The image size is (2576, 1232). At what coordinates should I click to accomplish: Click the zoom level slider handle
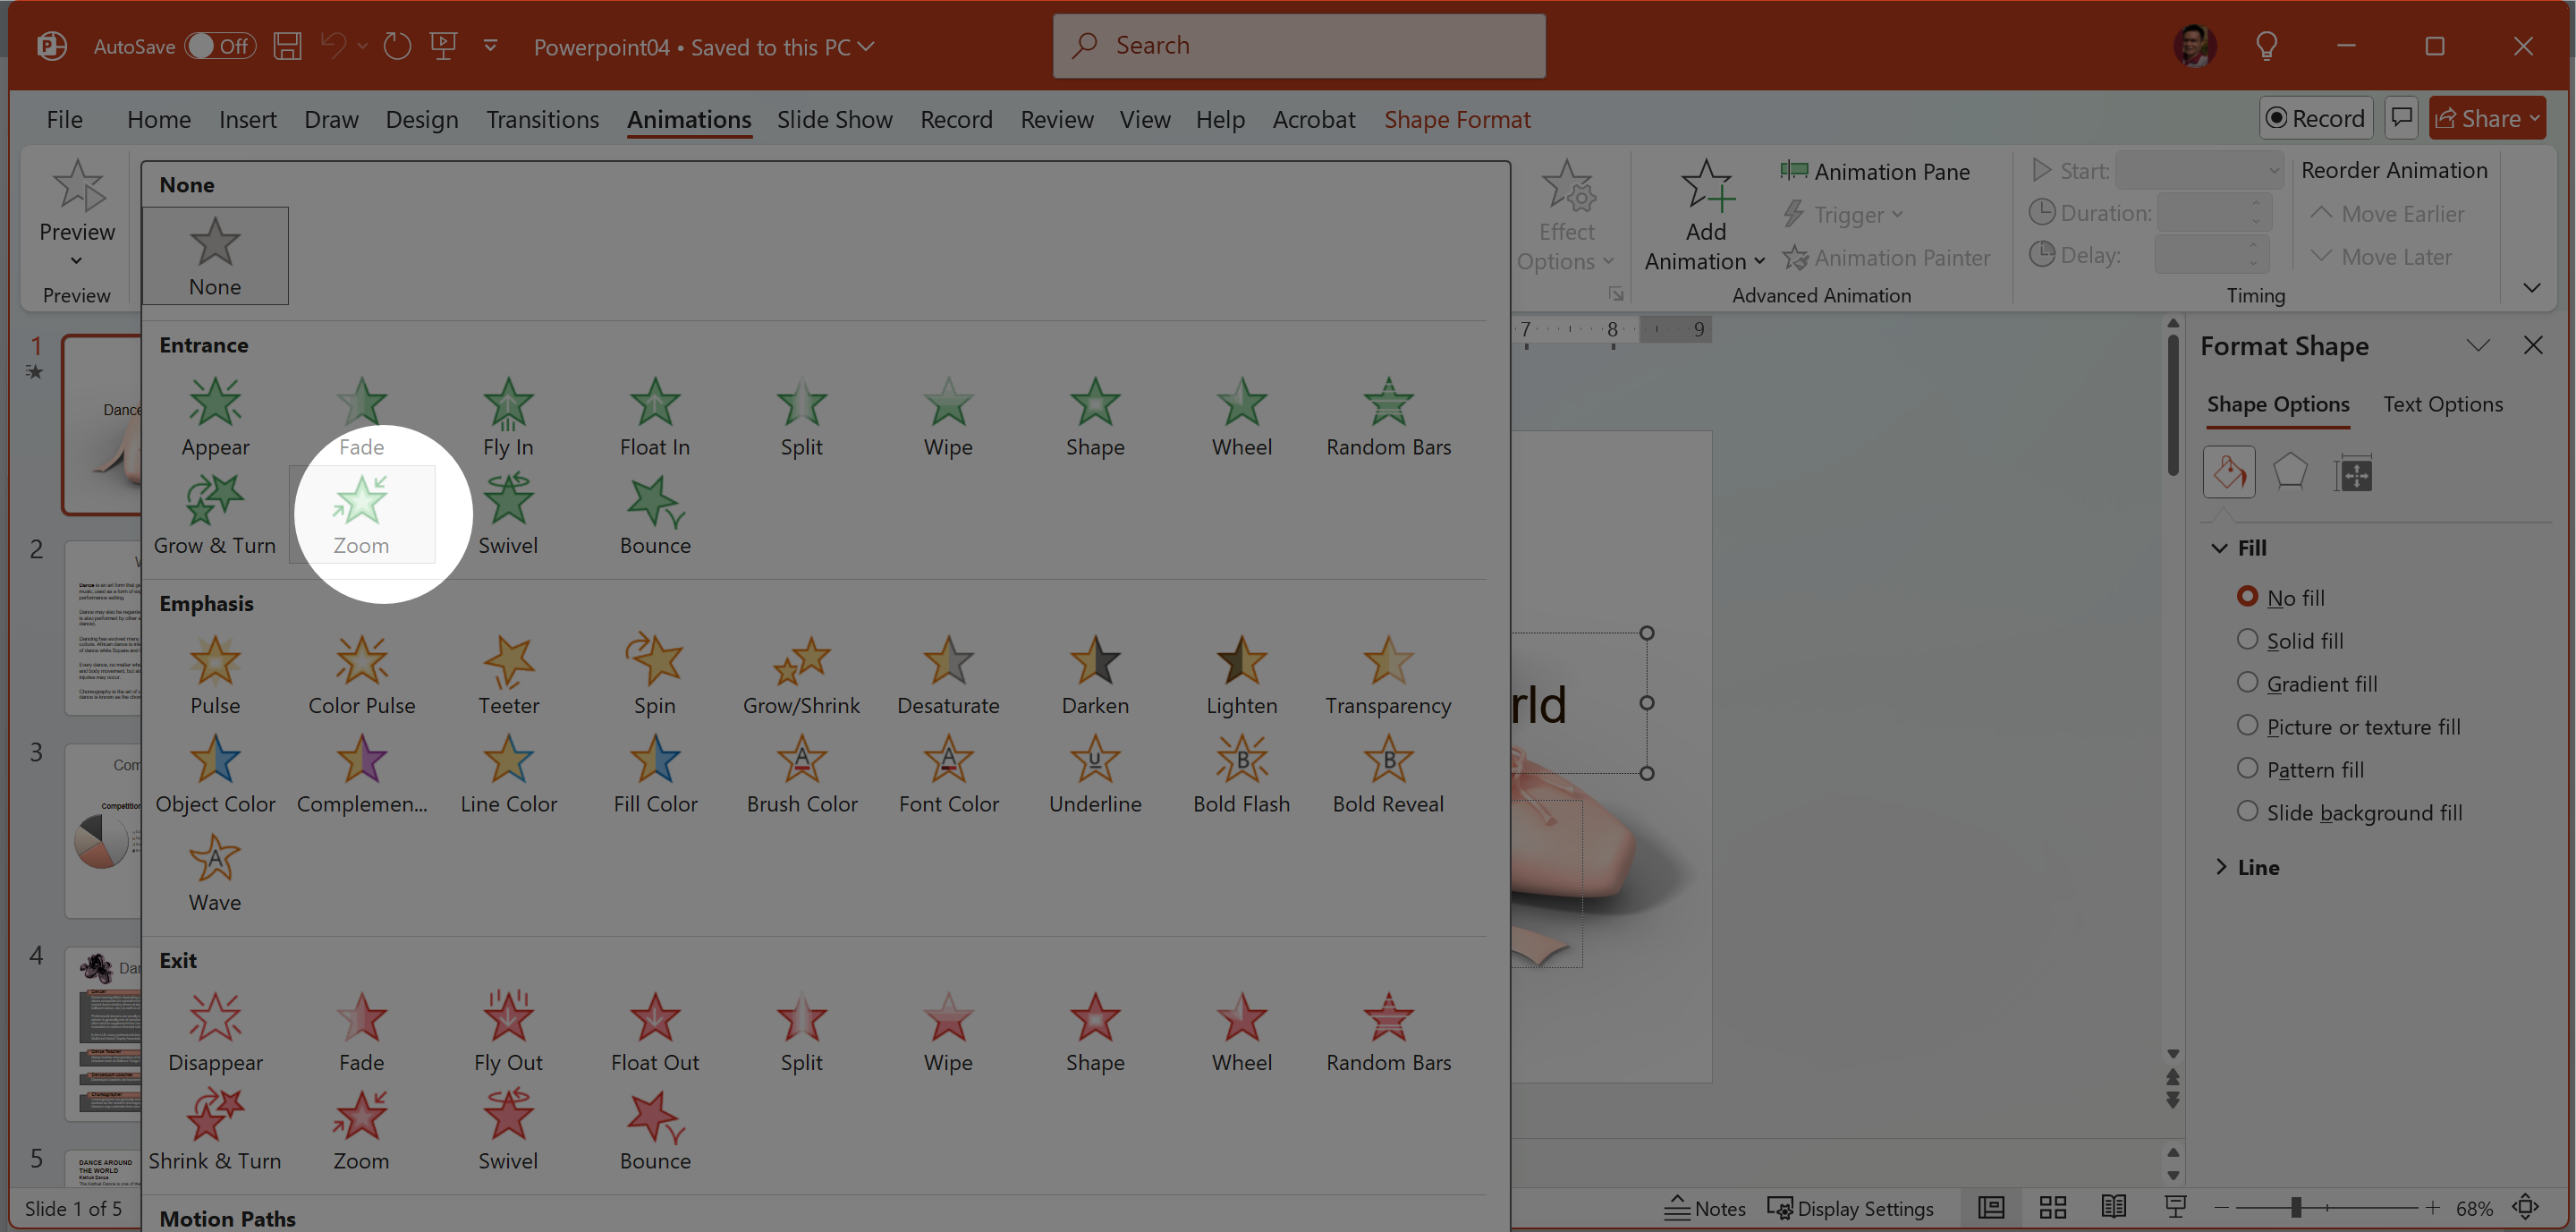tap(2295, 1208)
